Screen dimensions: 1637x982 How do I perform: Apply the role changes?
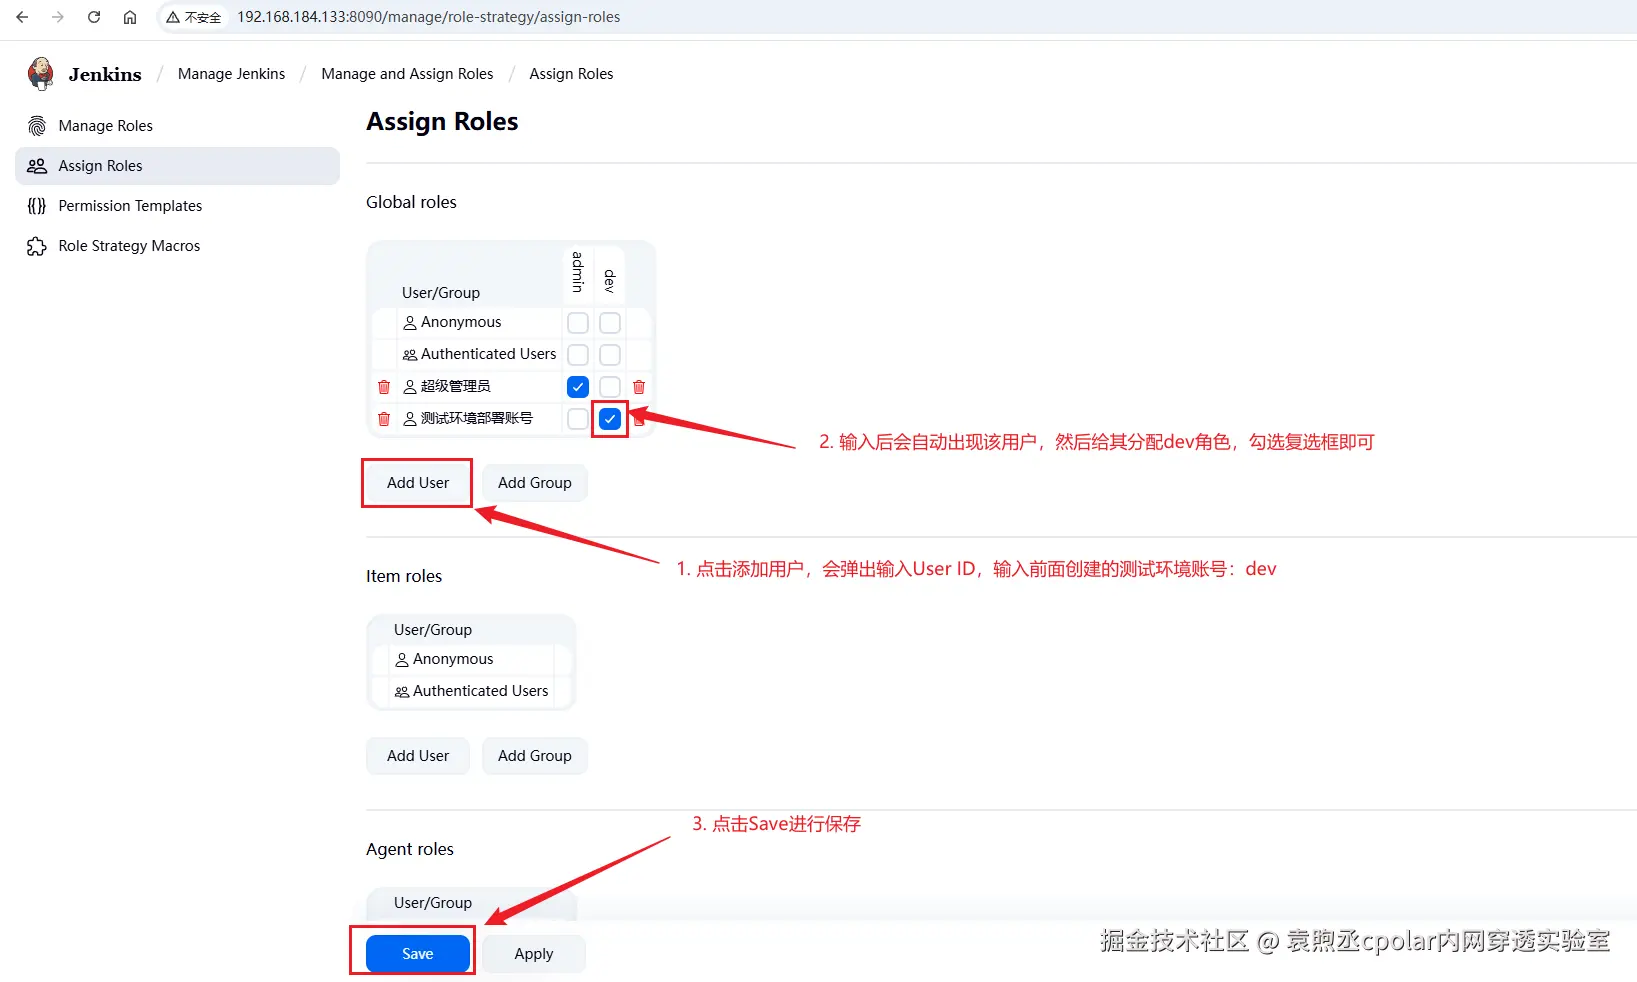click(534, 954)
